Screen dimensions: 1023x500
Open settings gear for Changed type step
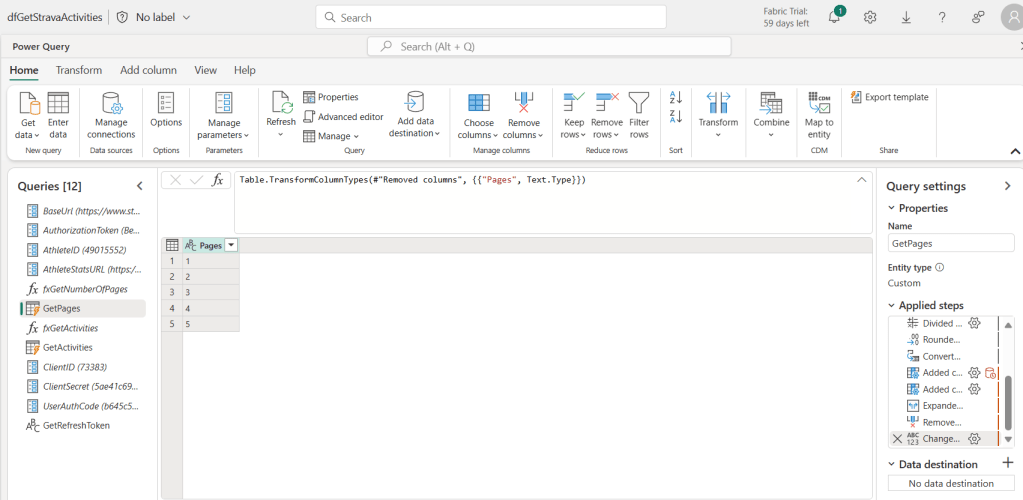pyautogui.click(x=974, y=438)
